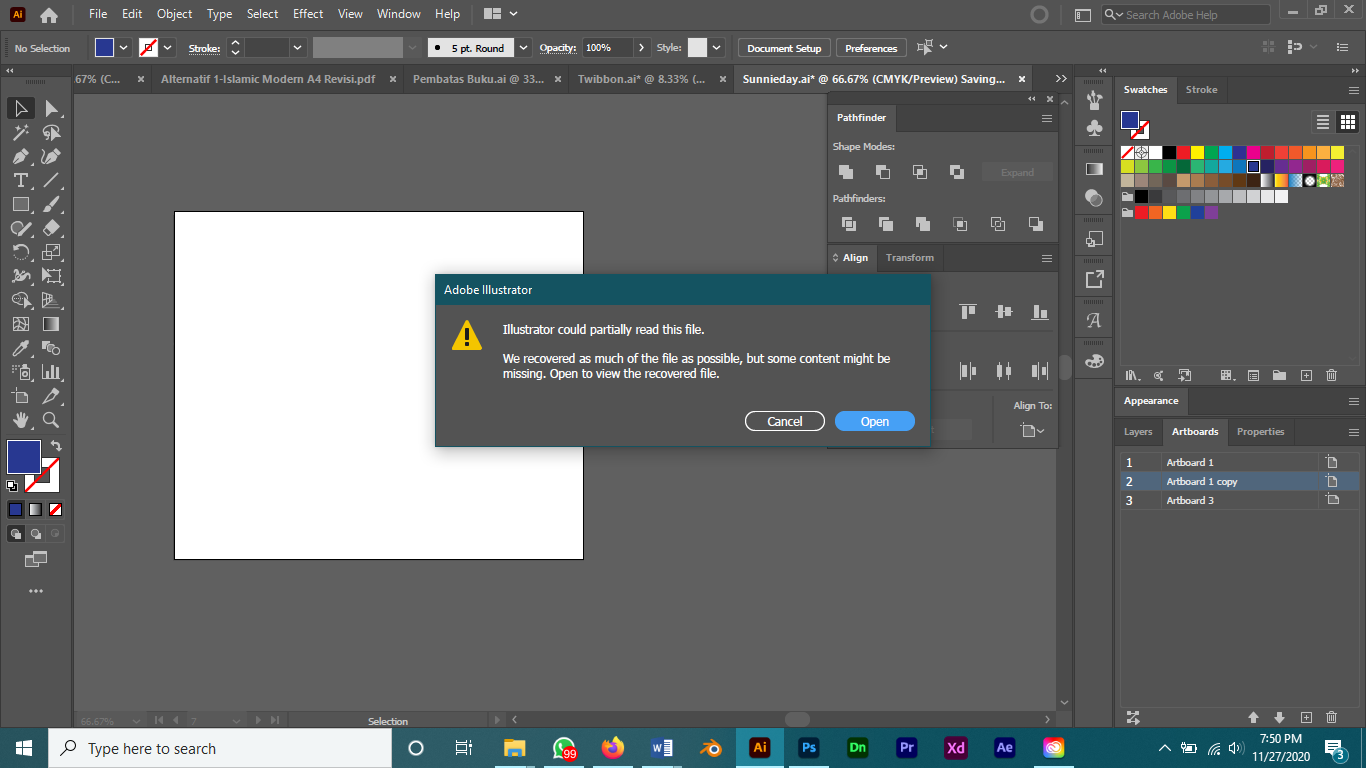1366x768 pixels.
Task: Select the Gradient tool in the toolbar
Action: click(52, 324)
